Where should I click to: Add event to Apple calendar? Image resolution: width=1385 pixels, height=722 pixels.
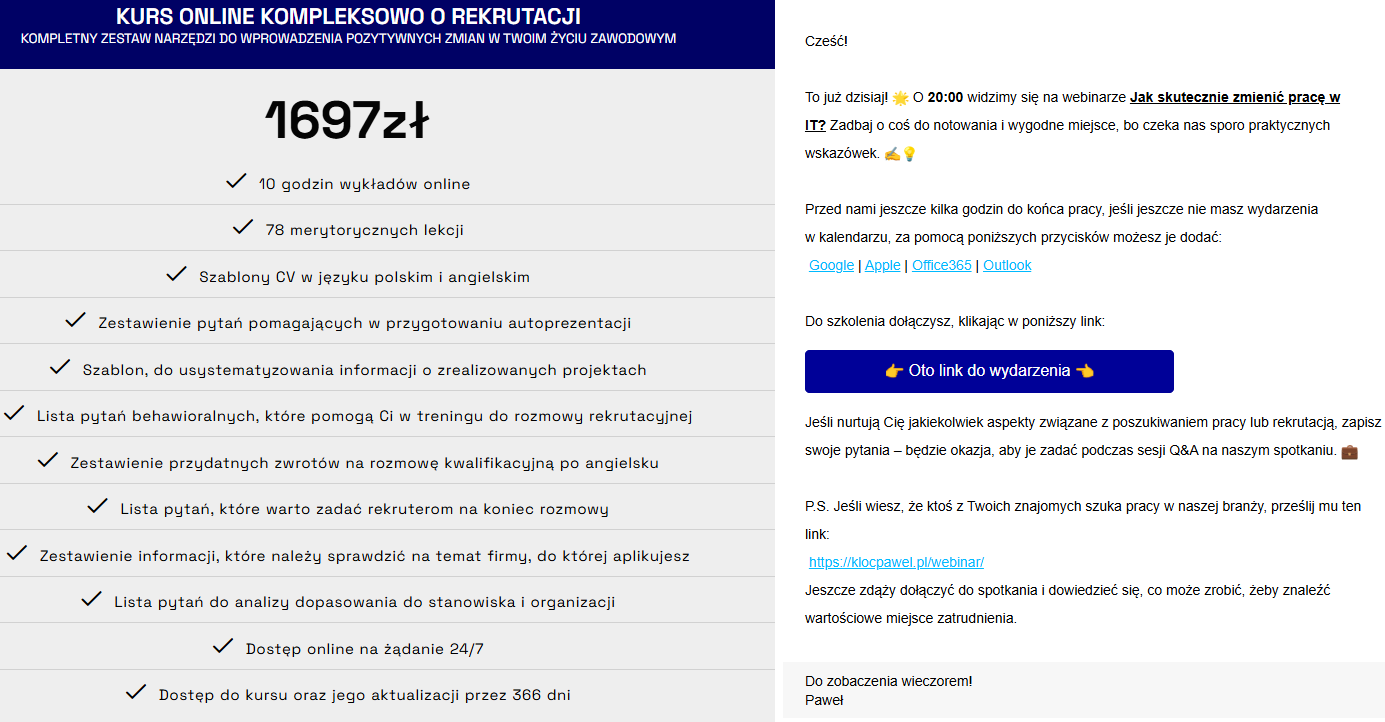click(x=882, y=265)
